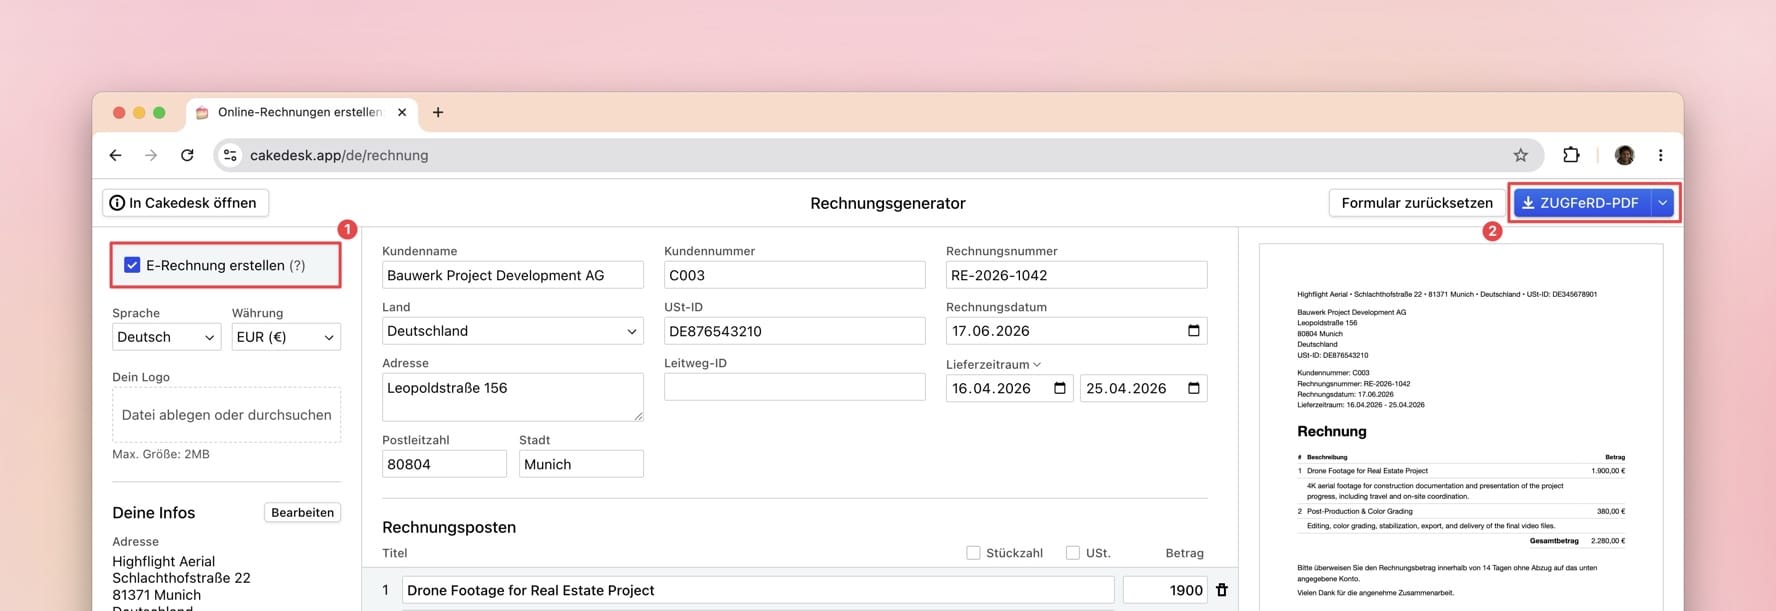Expand the Lieferzeitraum label chevron
This screenshot has width=1776, height=611.
1037,364
